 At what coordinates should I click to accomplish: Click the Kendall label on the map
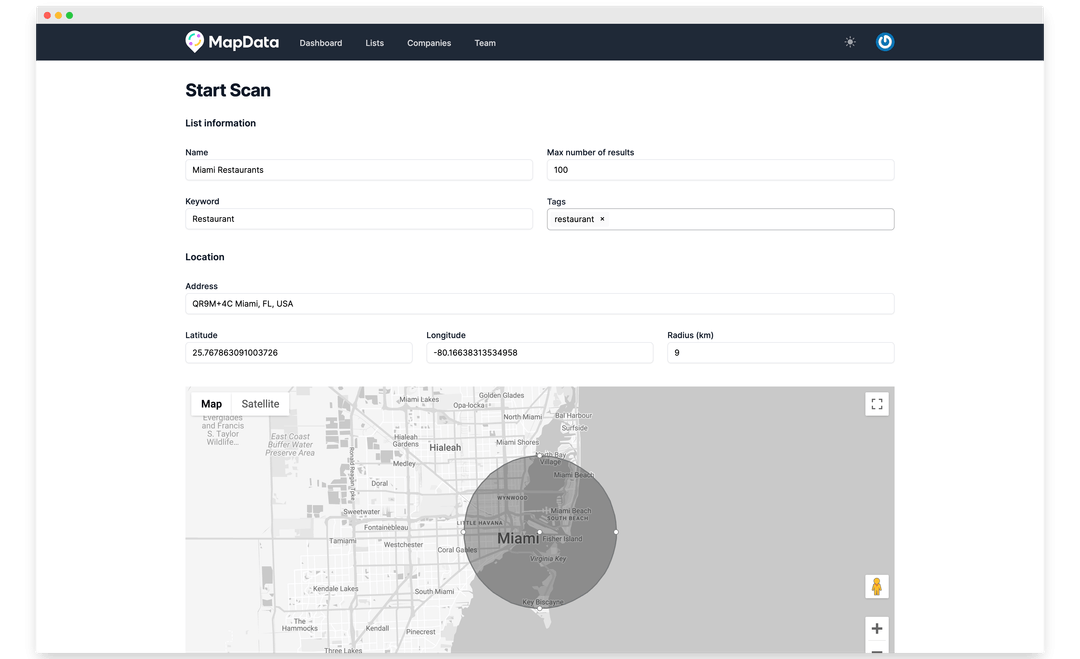377,628
